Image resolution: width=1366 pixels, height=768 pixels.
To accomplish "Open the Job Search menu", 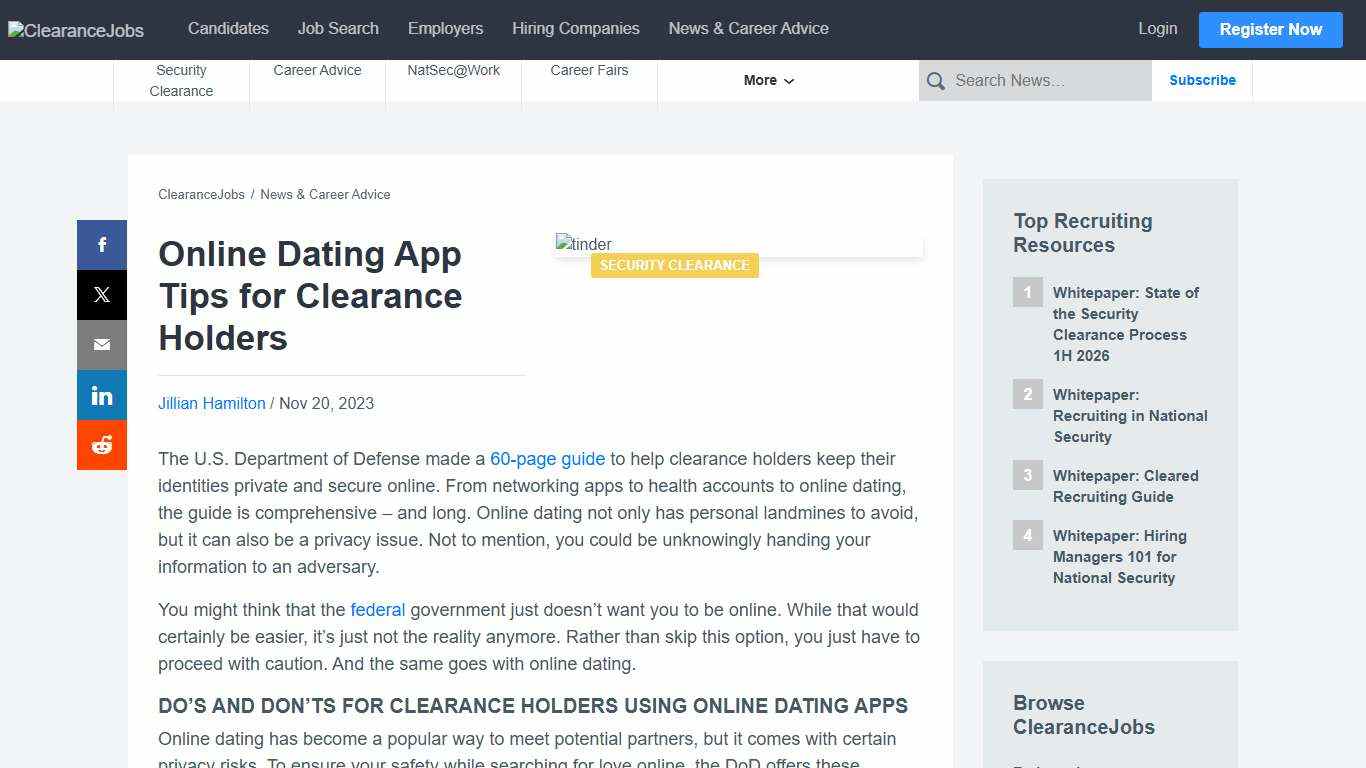I will pyautogui.click(x=338, y=29).
